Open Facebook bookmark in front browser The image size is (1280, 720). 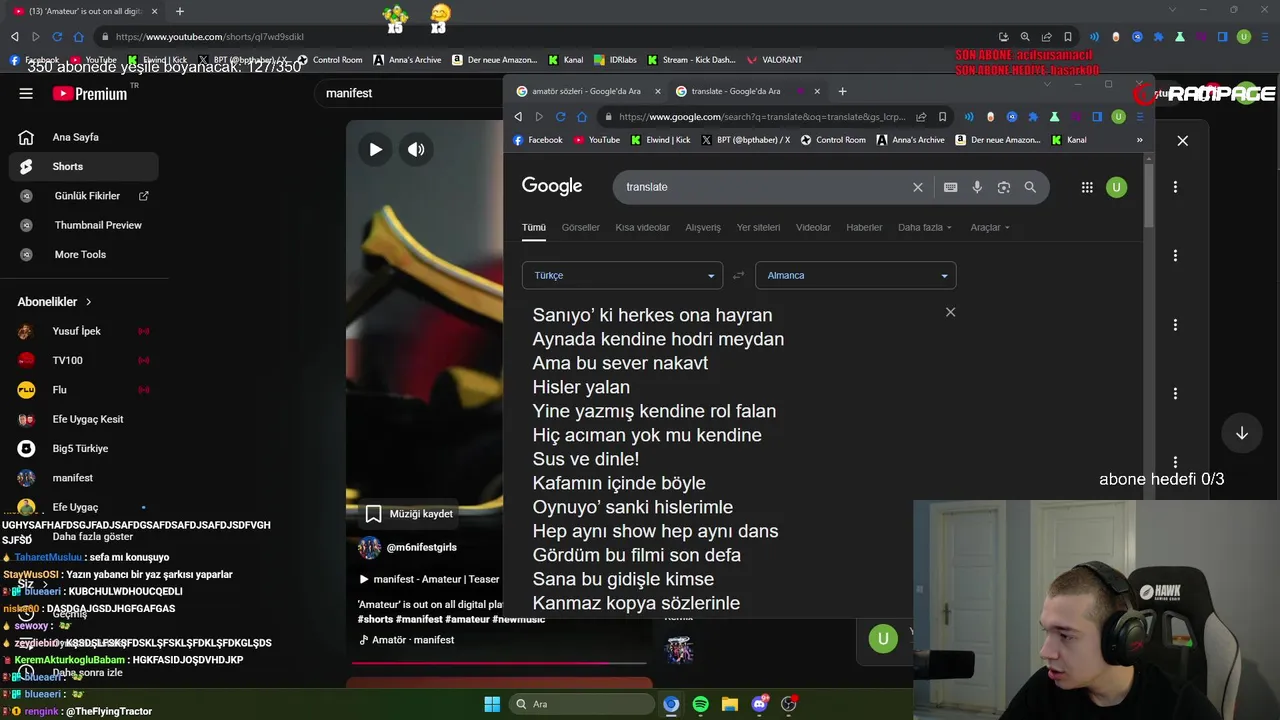click(538, 140)
